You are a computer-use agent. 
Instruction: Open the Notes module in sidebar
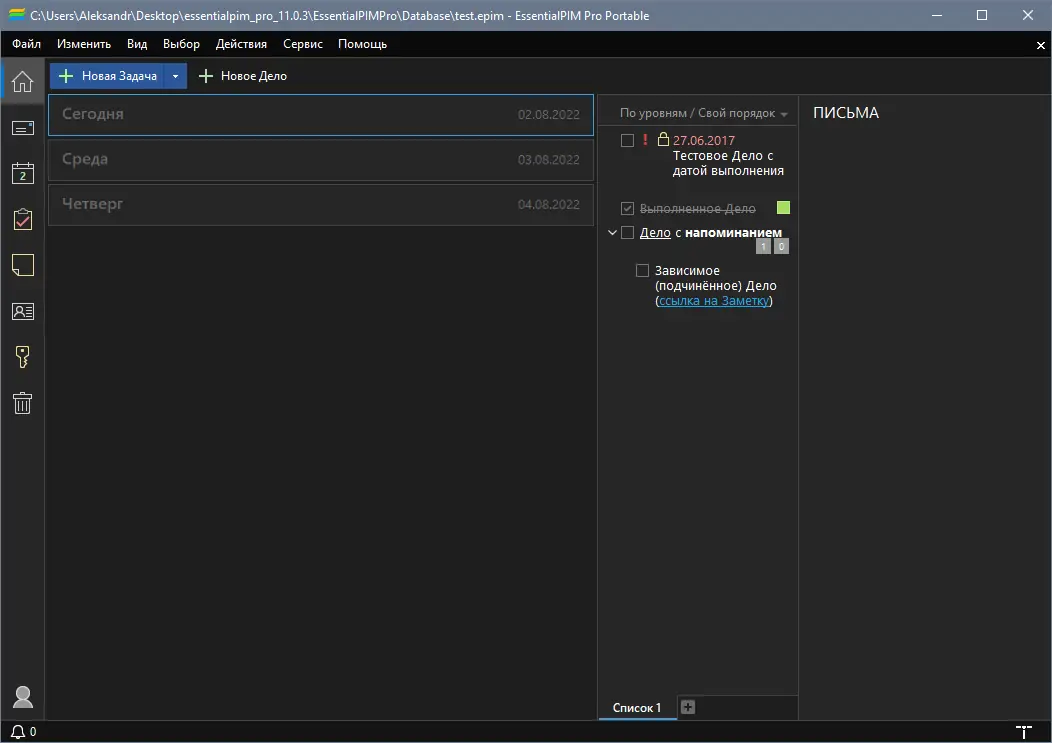pos(22,265)
